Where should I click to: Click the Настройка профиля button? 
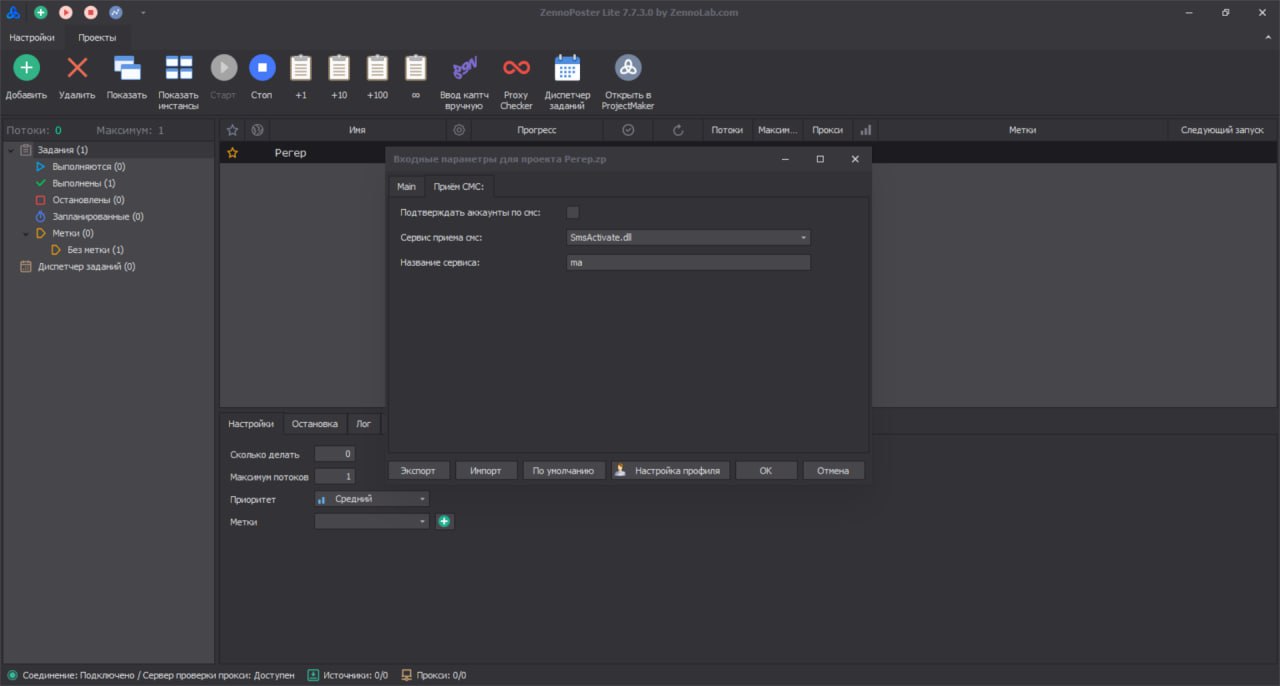(670, 471)
